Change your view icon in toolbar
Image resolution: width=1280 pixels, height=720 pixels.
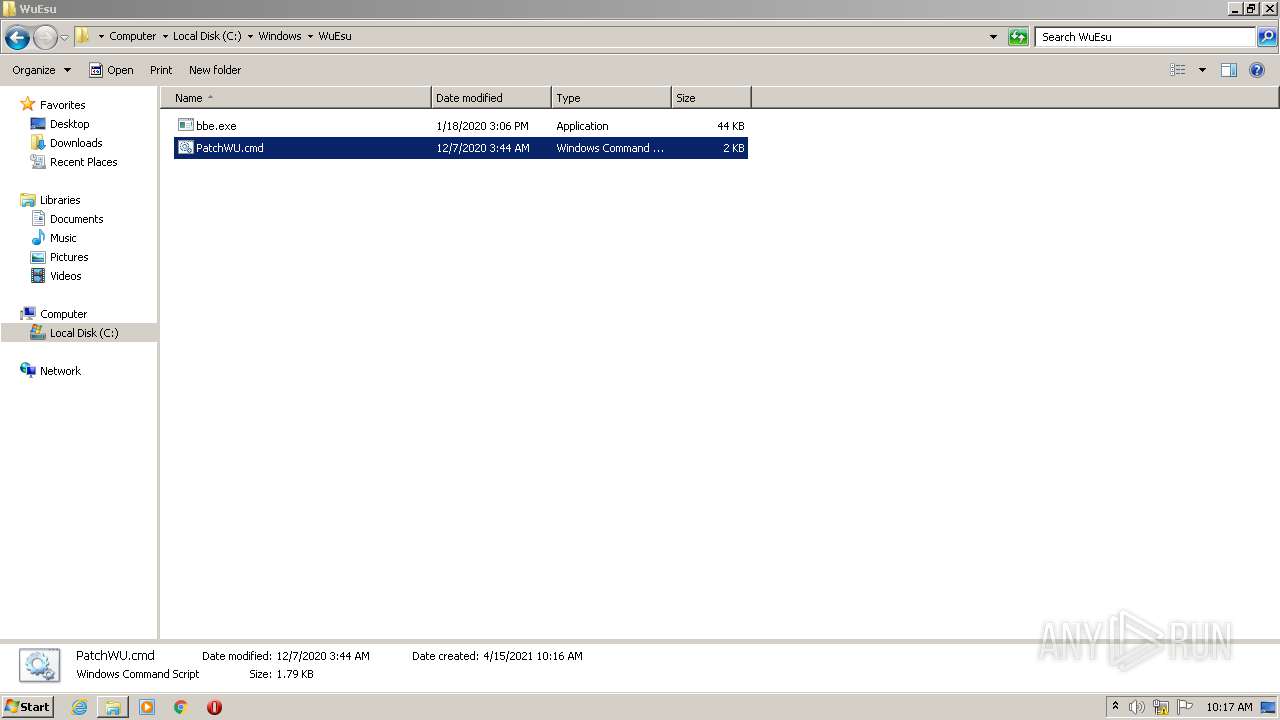tap(1178, 70)
